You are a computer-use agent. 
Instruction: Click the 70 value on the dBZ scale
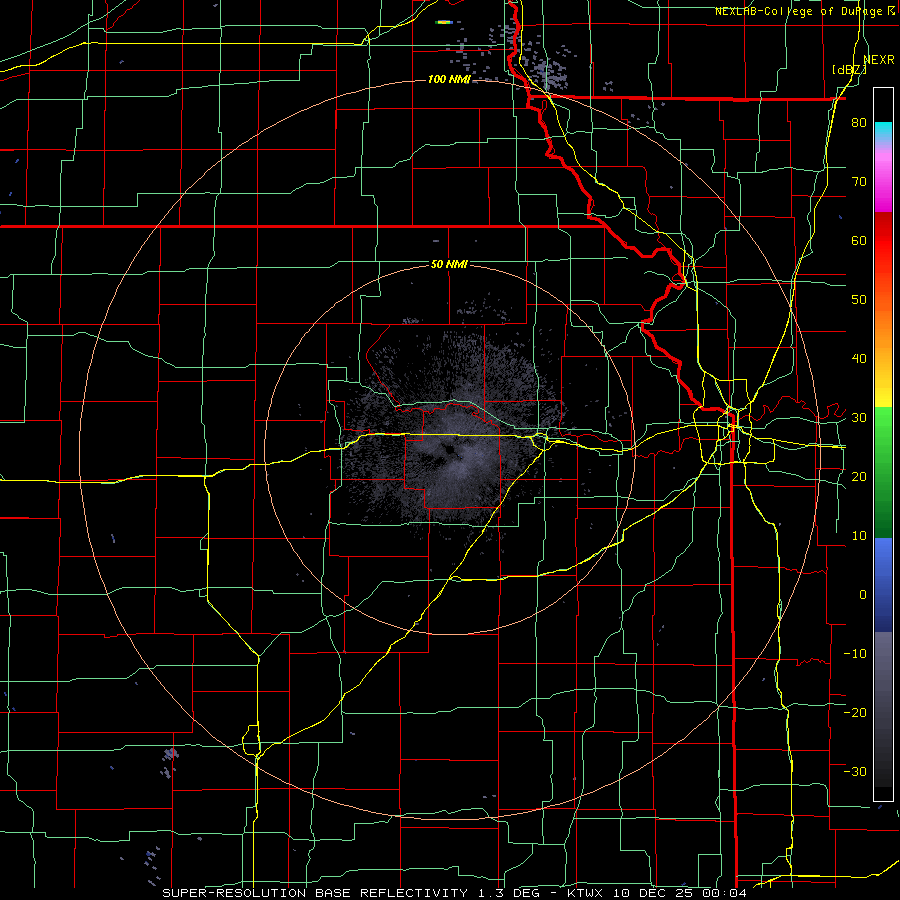point(859,181)
